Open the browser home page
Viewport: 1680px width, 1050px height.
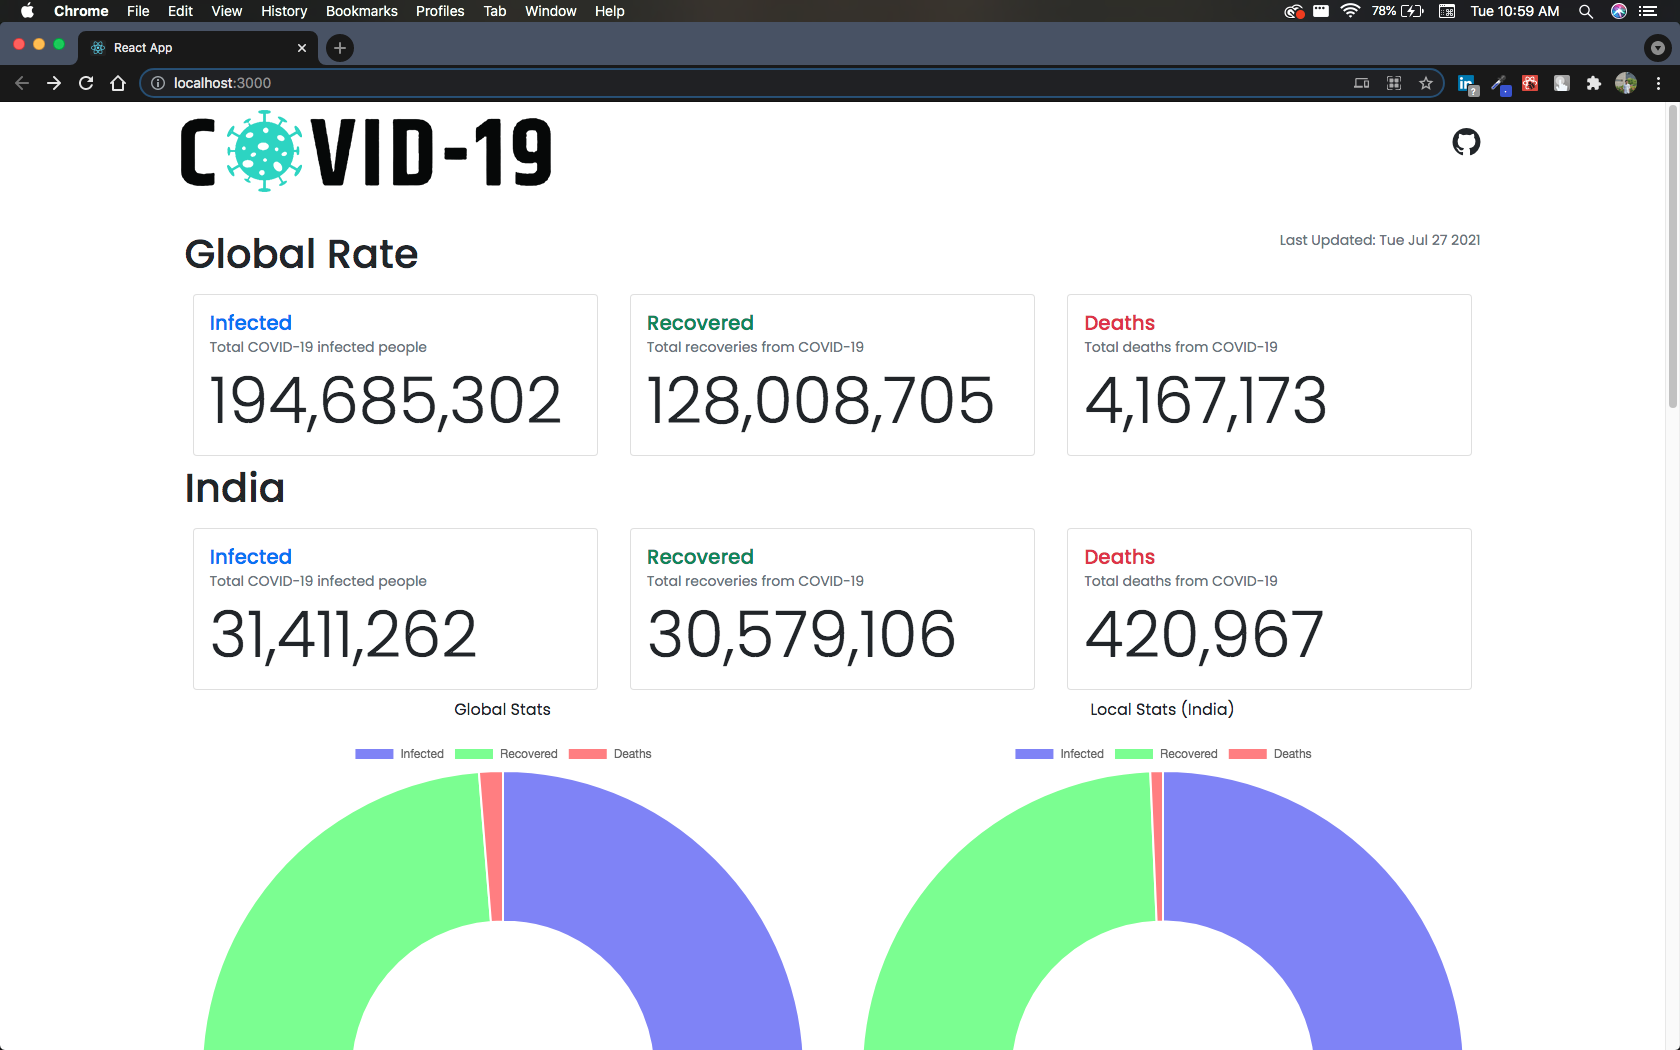tap(118, 83)
